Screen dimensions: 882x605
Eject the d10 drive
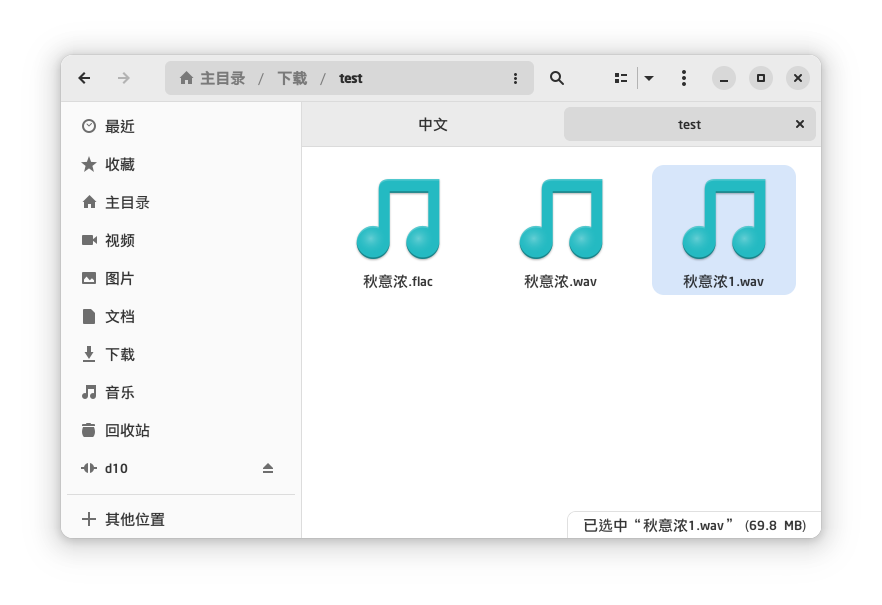(267, 468)
